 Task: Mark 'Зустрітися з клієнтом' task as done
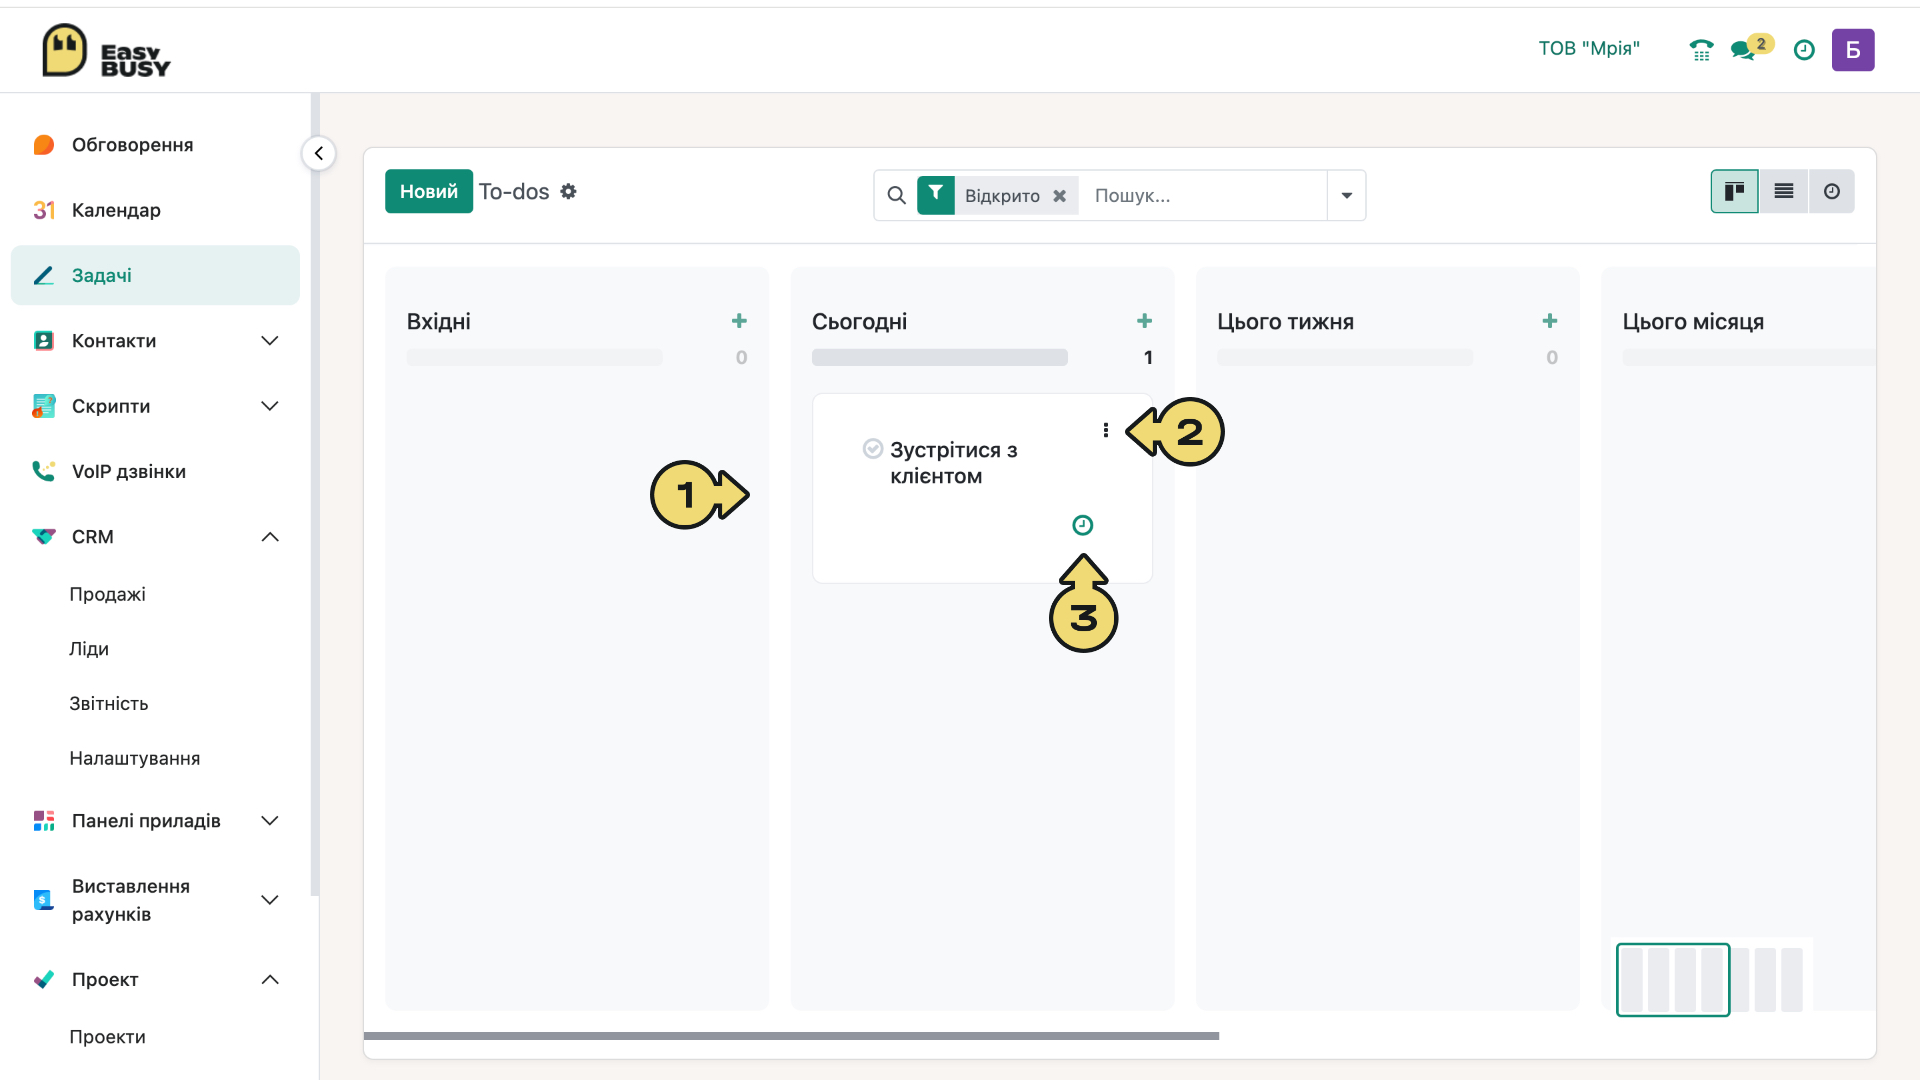[872, 448]
